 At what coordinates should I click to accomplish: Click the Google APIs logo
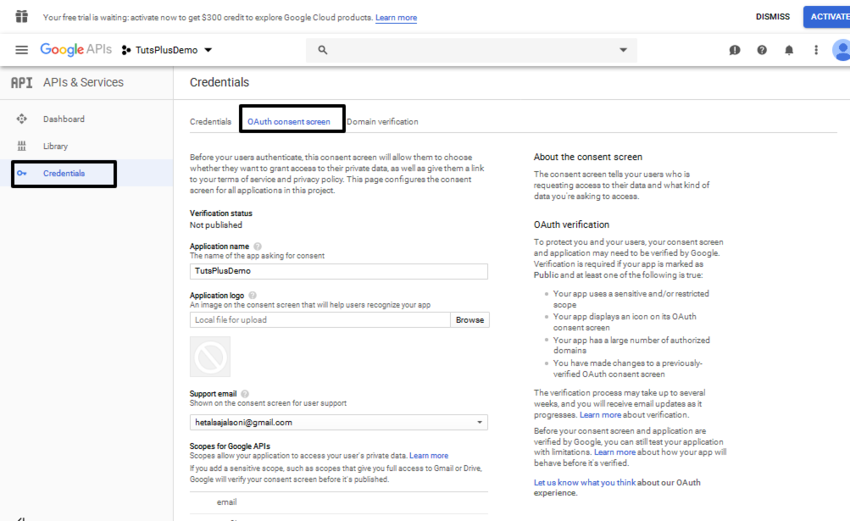tap(76, 49)
